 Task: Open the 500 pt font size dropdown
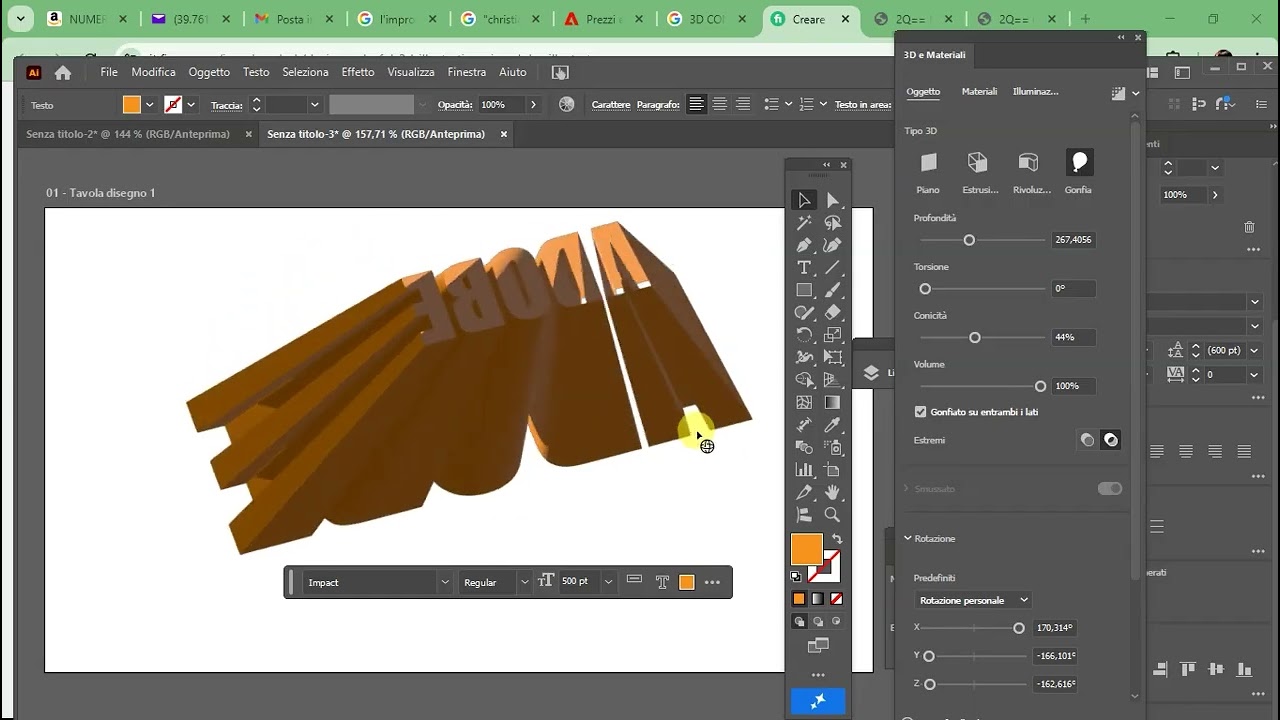(x=607, y=582)
